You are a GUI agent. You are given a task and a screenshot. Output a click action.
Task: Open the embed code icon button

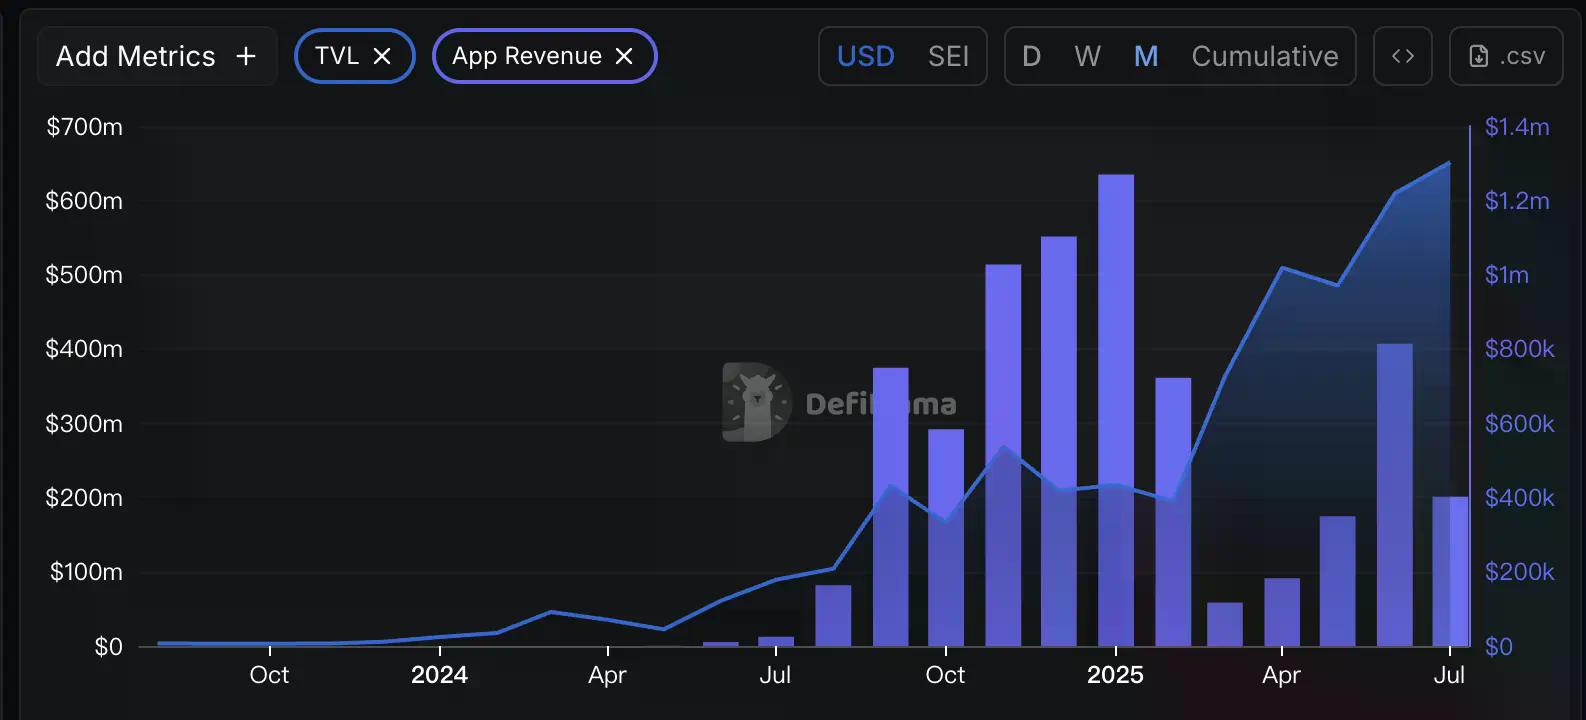(x=1402, y=56)
